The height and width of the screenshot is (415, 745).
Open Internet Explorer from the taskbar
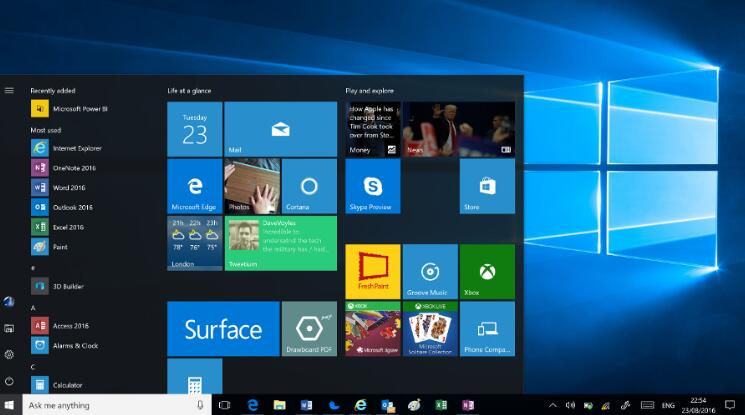pos(361,405)
